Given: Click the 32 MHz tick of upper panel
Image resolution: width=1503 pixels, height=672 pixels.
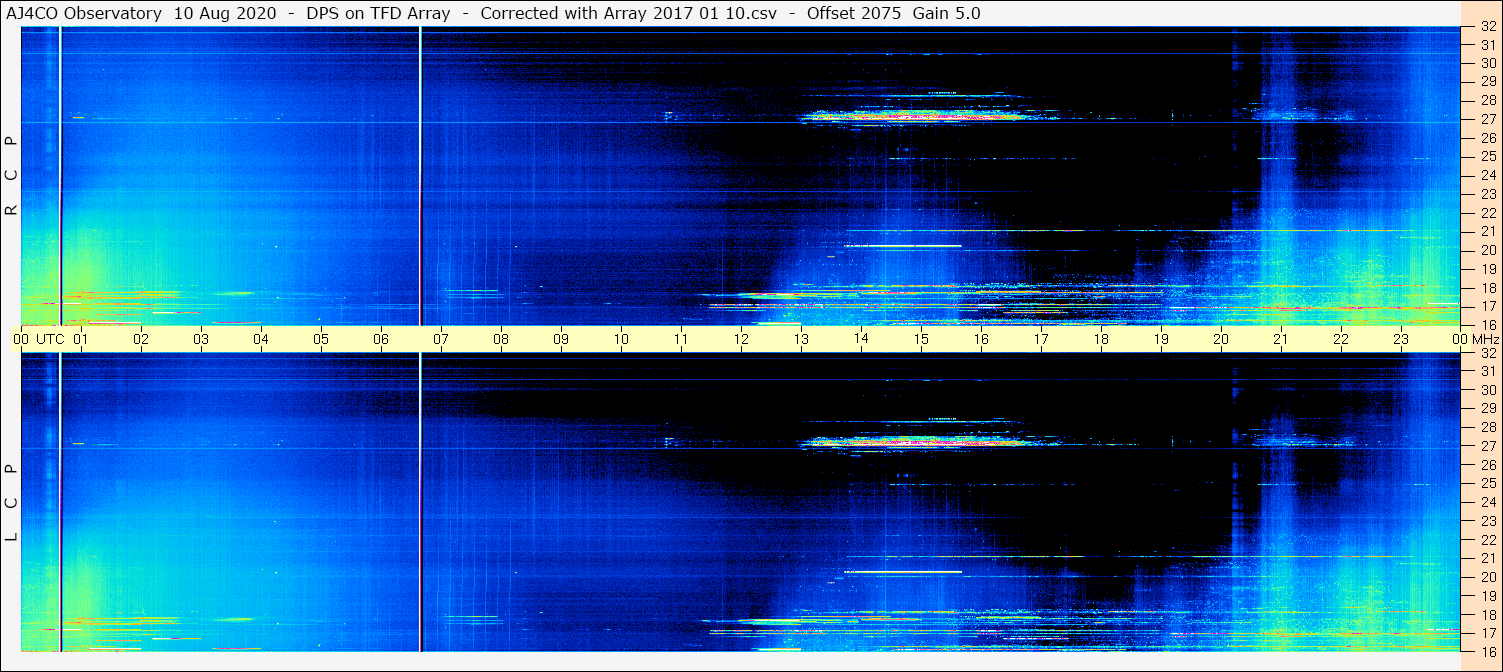Looking at the screenshot, I should [1487, 27].
